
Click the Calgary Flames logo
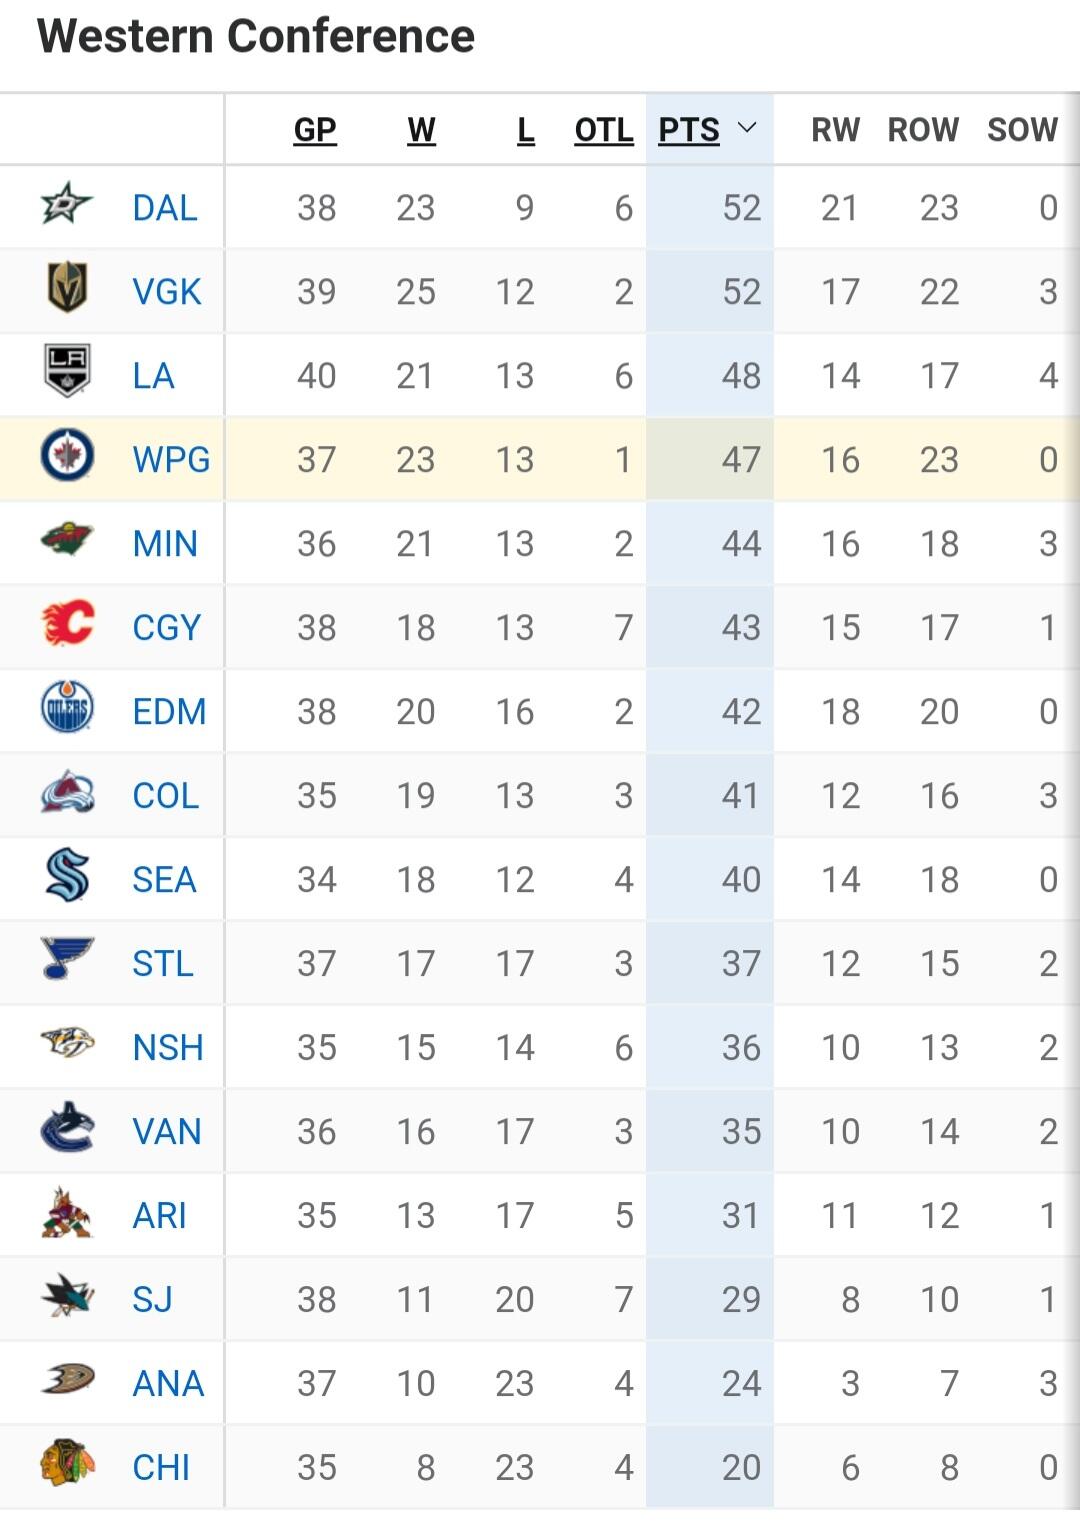[67, 624]
